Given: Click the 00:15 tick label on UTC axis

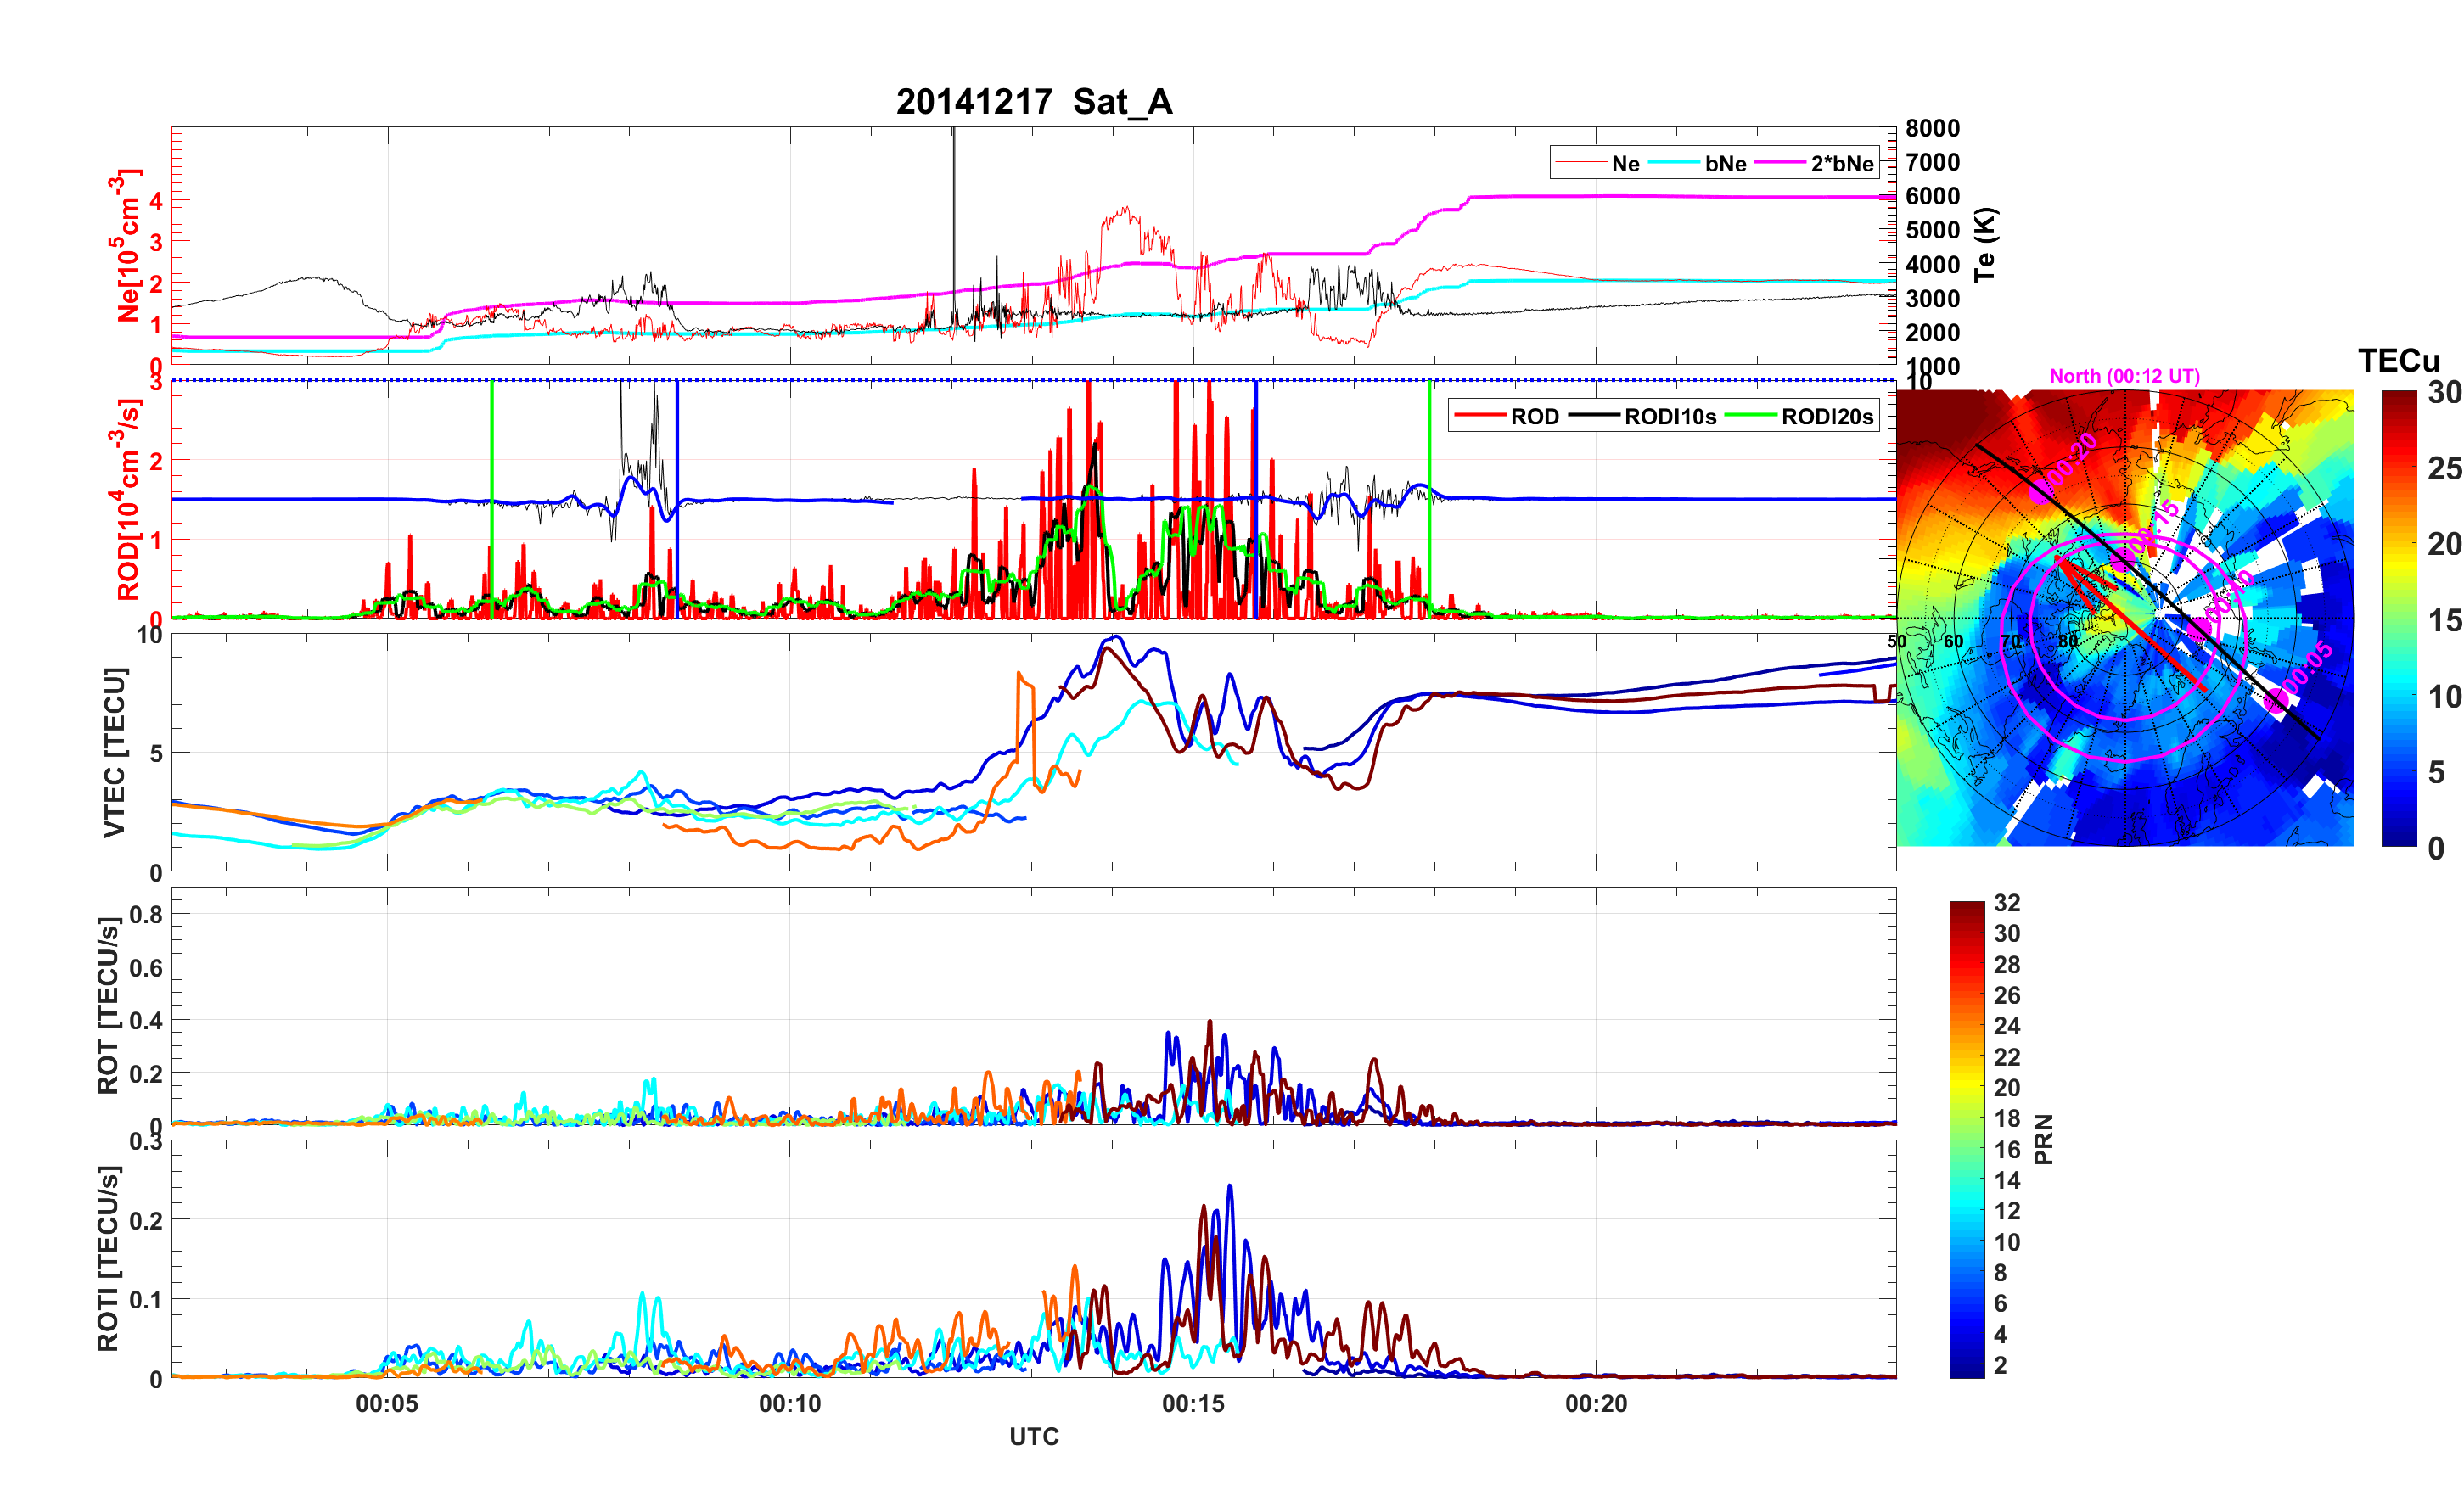Looking at the screenshot, I should tap(1193, 1404).
